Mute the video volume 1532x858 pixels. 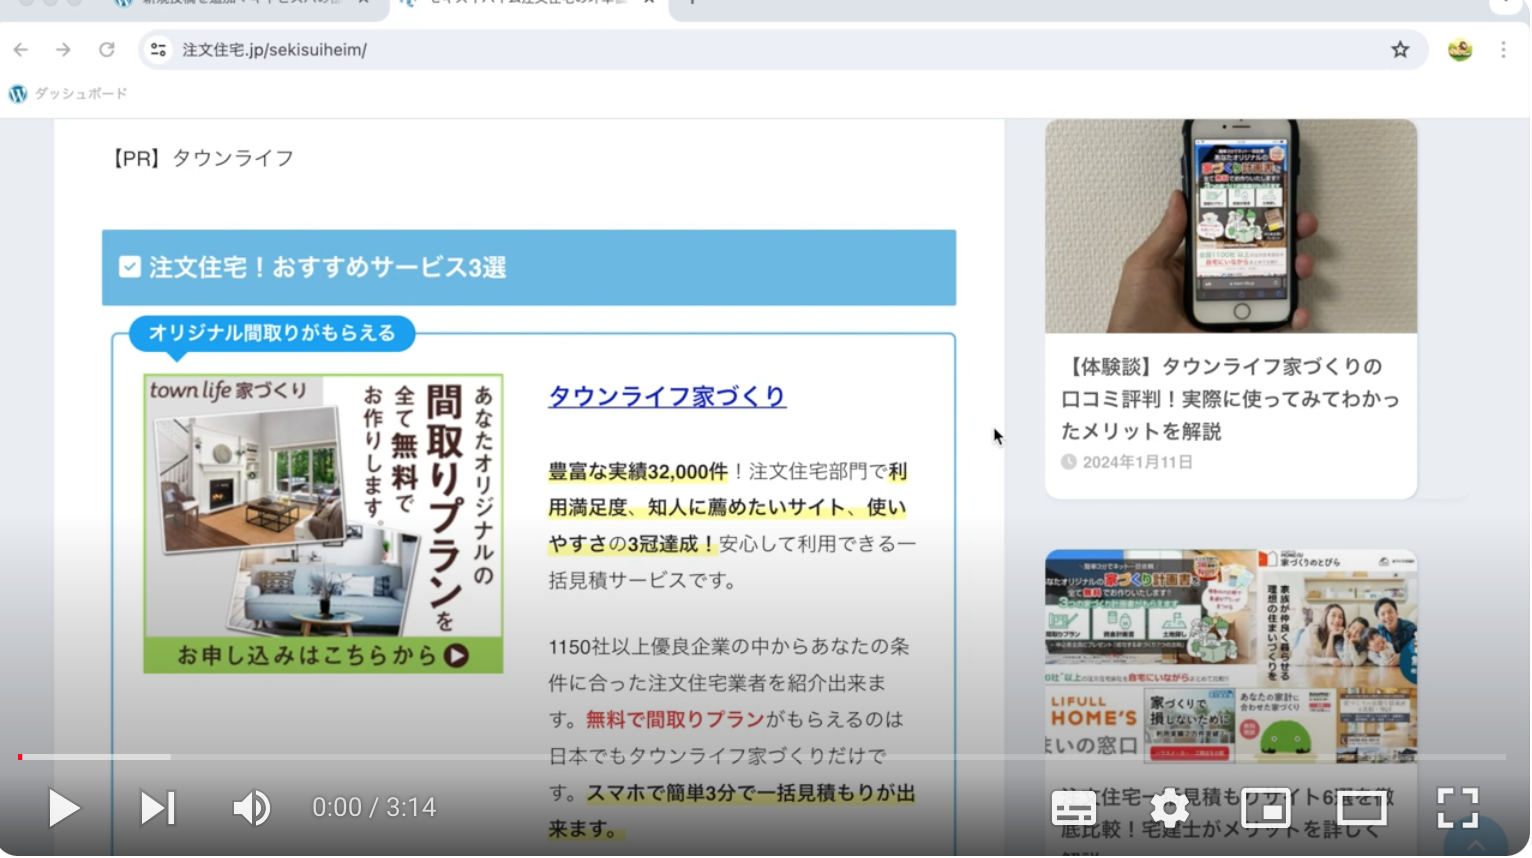coord(252,808)
